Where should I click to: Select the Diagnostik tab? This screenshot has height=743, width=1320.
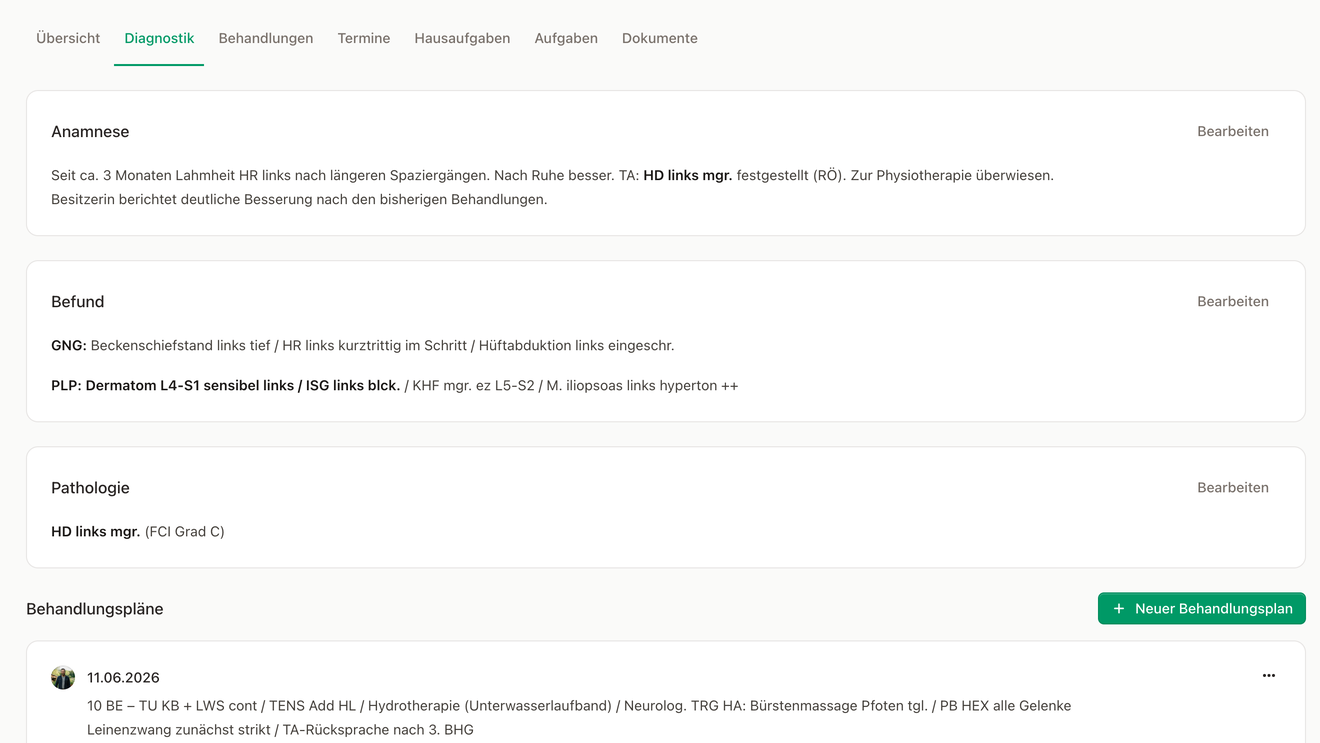click(159, 38)
